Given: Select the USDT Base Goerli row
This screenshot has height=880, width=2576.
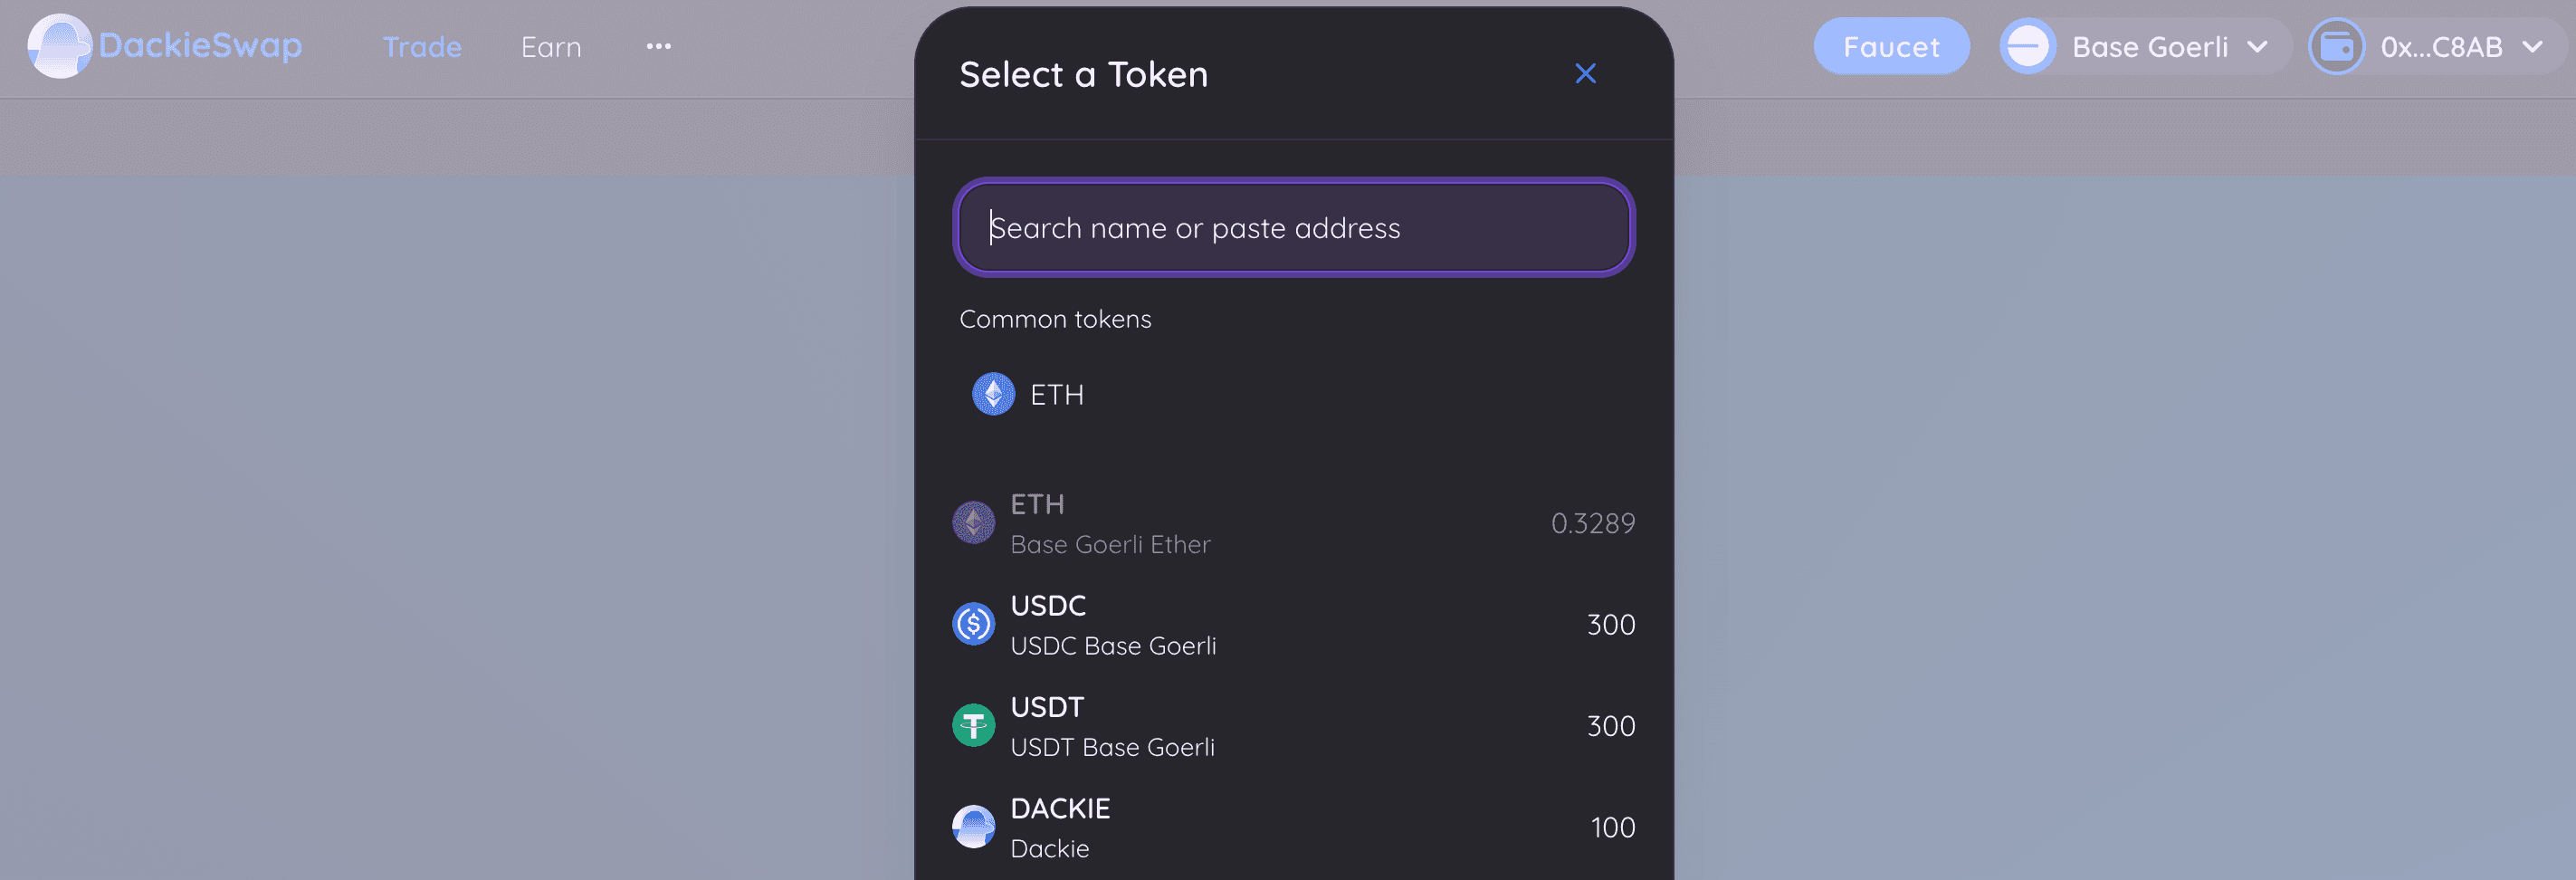Looking at the screenshot, I should coord(1294,726).
